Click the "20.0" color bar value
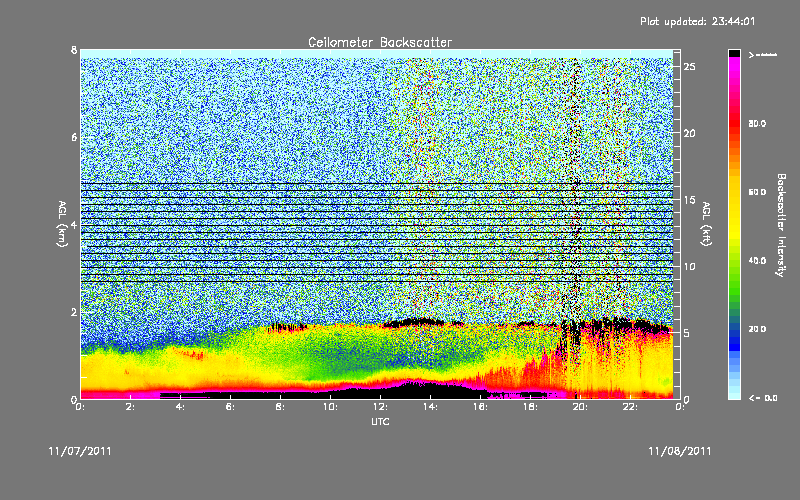This screenshot has width=800, height=500. 757,329
